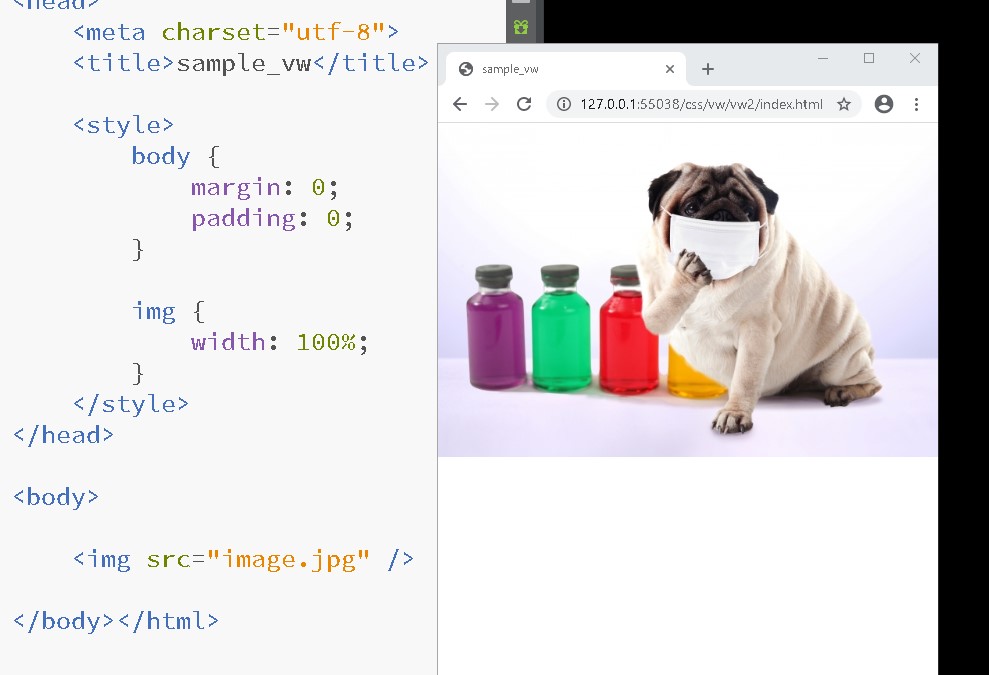This screenshot has width=989, height=675.
Task: Bookmark this page with the star icon
Action: (843, 104)
